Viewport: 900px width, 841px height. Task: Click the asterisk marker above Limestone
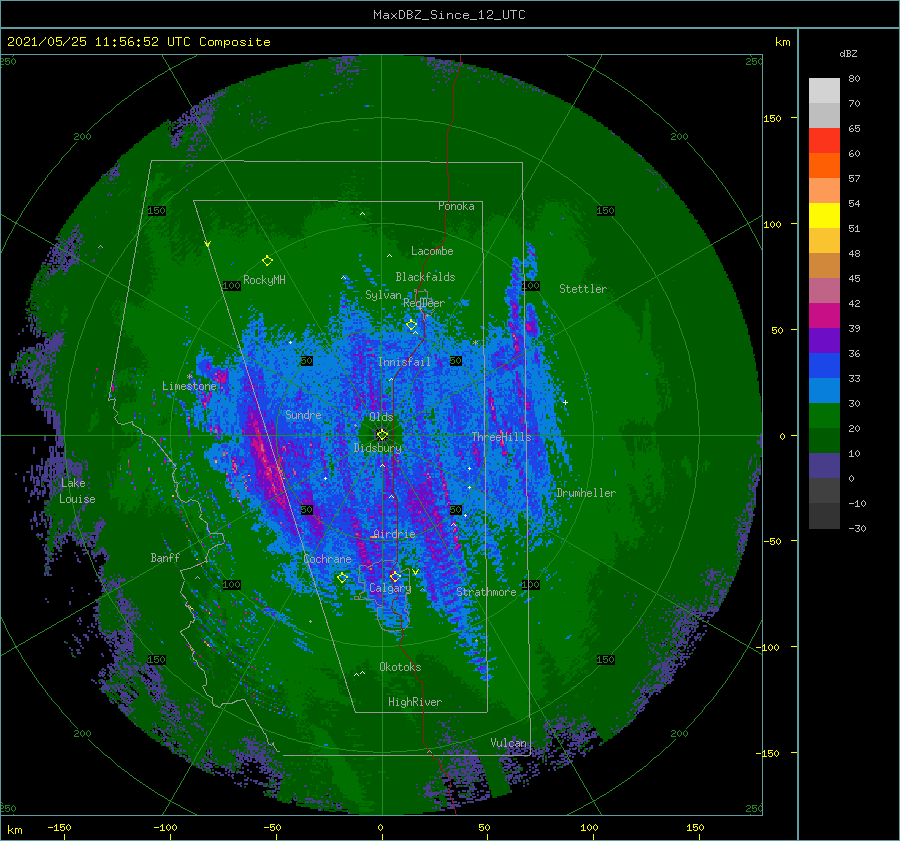click(189, 377)
